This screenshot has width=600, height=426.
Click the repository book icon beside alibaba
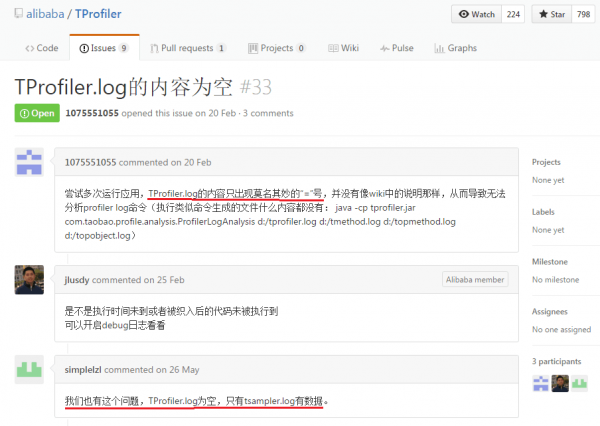click(18, 14)
